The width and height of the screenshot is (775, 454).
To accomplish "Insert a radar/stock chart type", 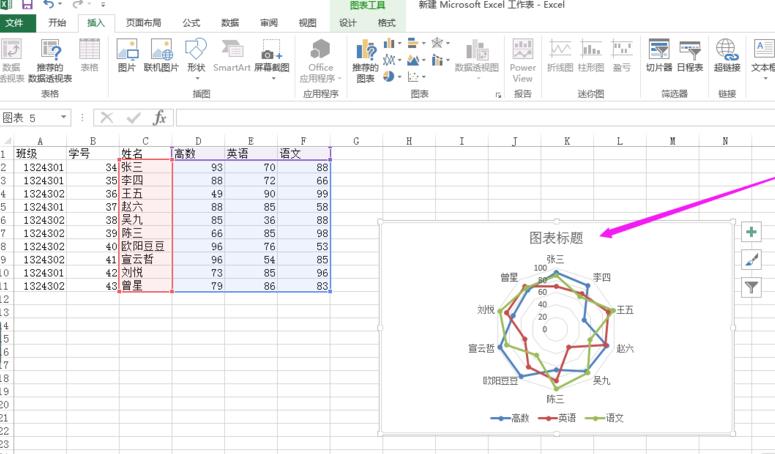I will pyautogui.click(x=437, y=43).
